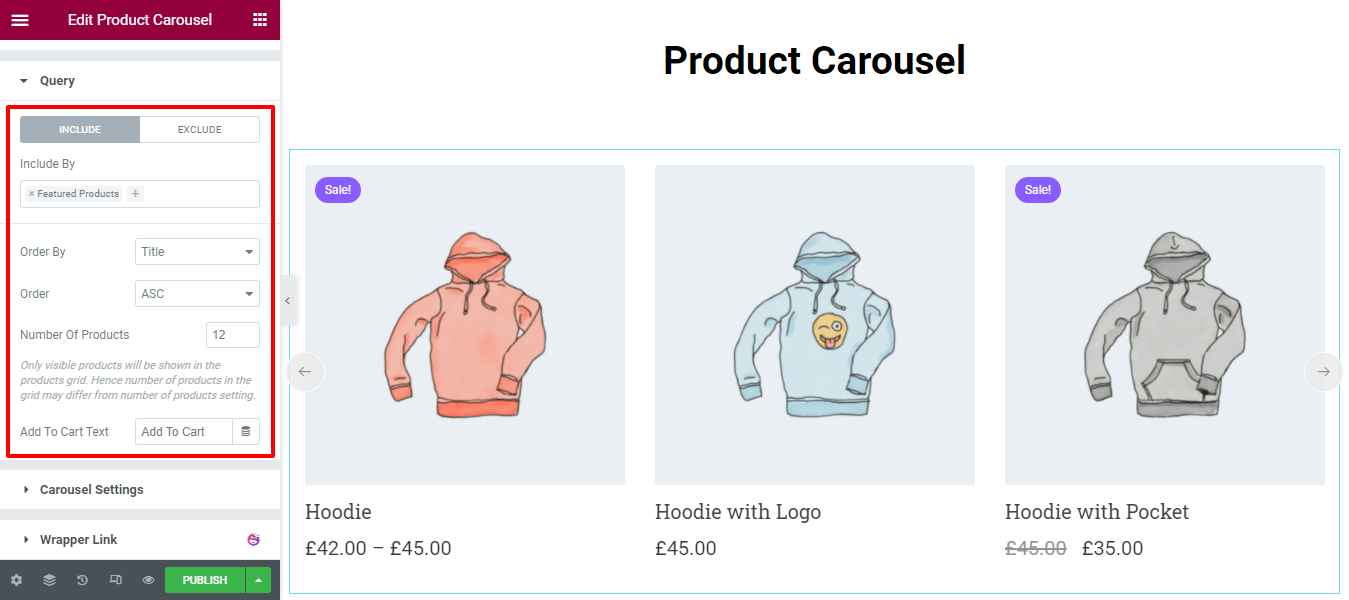Screen dimensions: 1349x600
Task: Open page settings gear icon
Action: click(x=16, y=580)
